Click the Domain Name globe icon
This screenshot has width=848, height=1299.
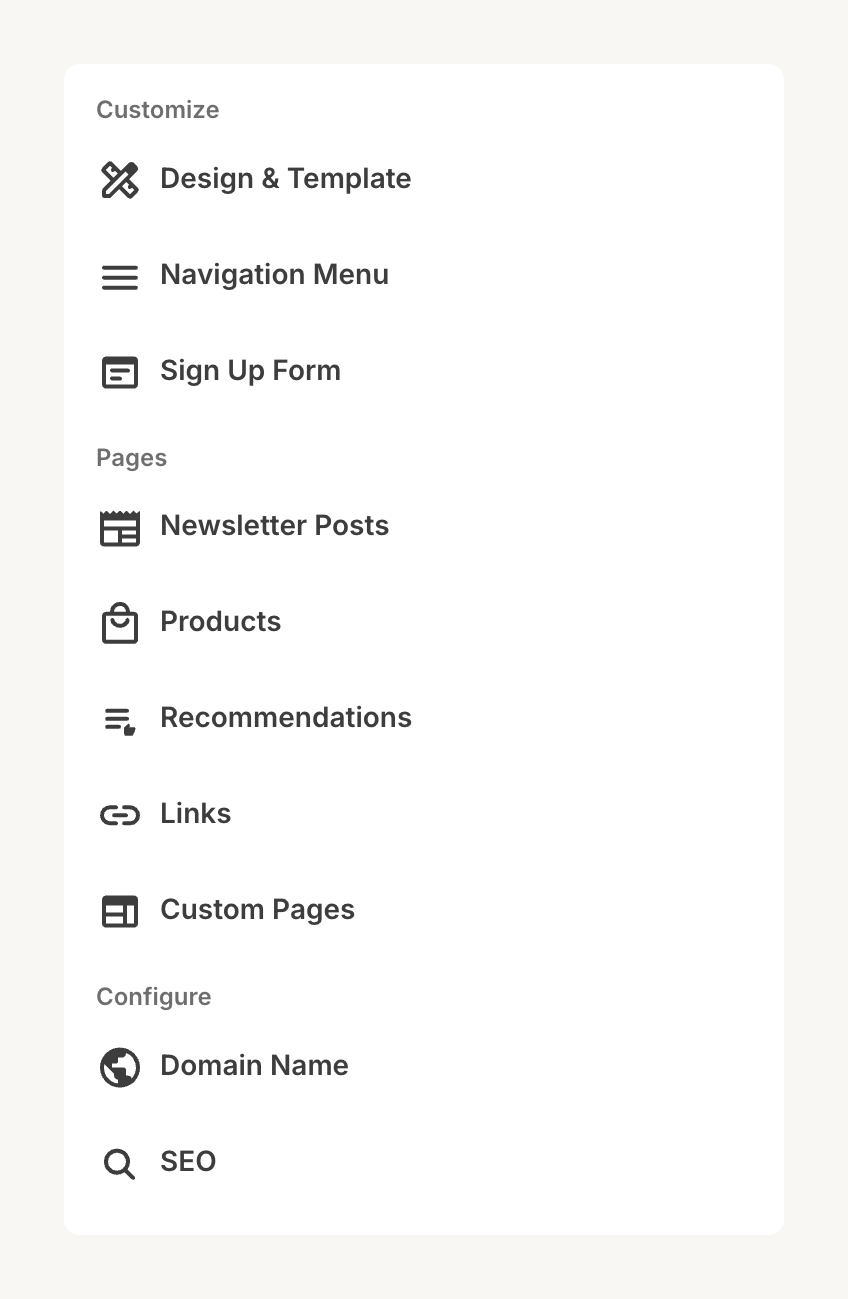(120, 1067)
